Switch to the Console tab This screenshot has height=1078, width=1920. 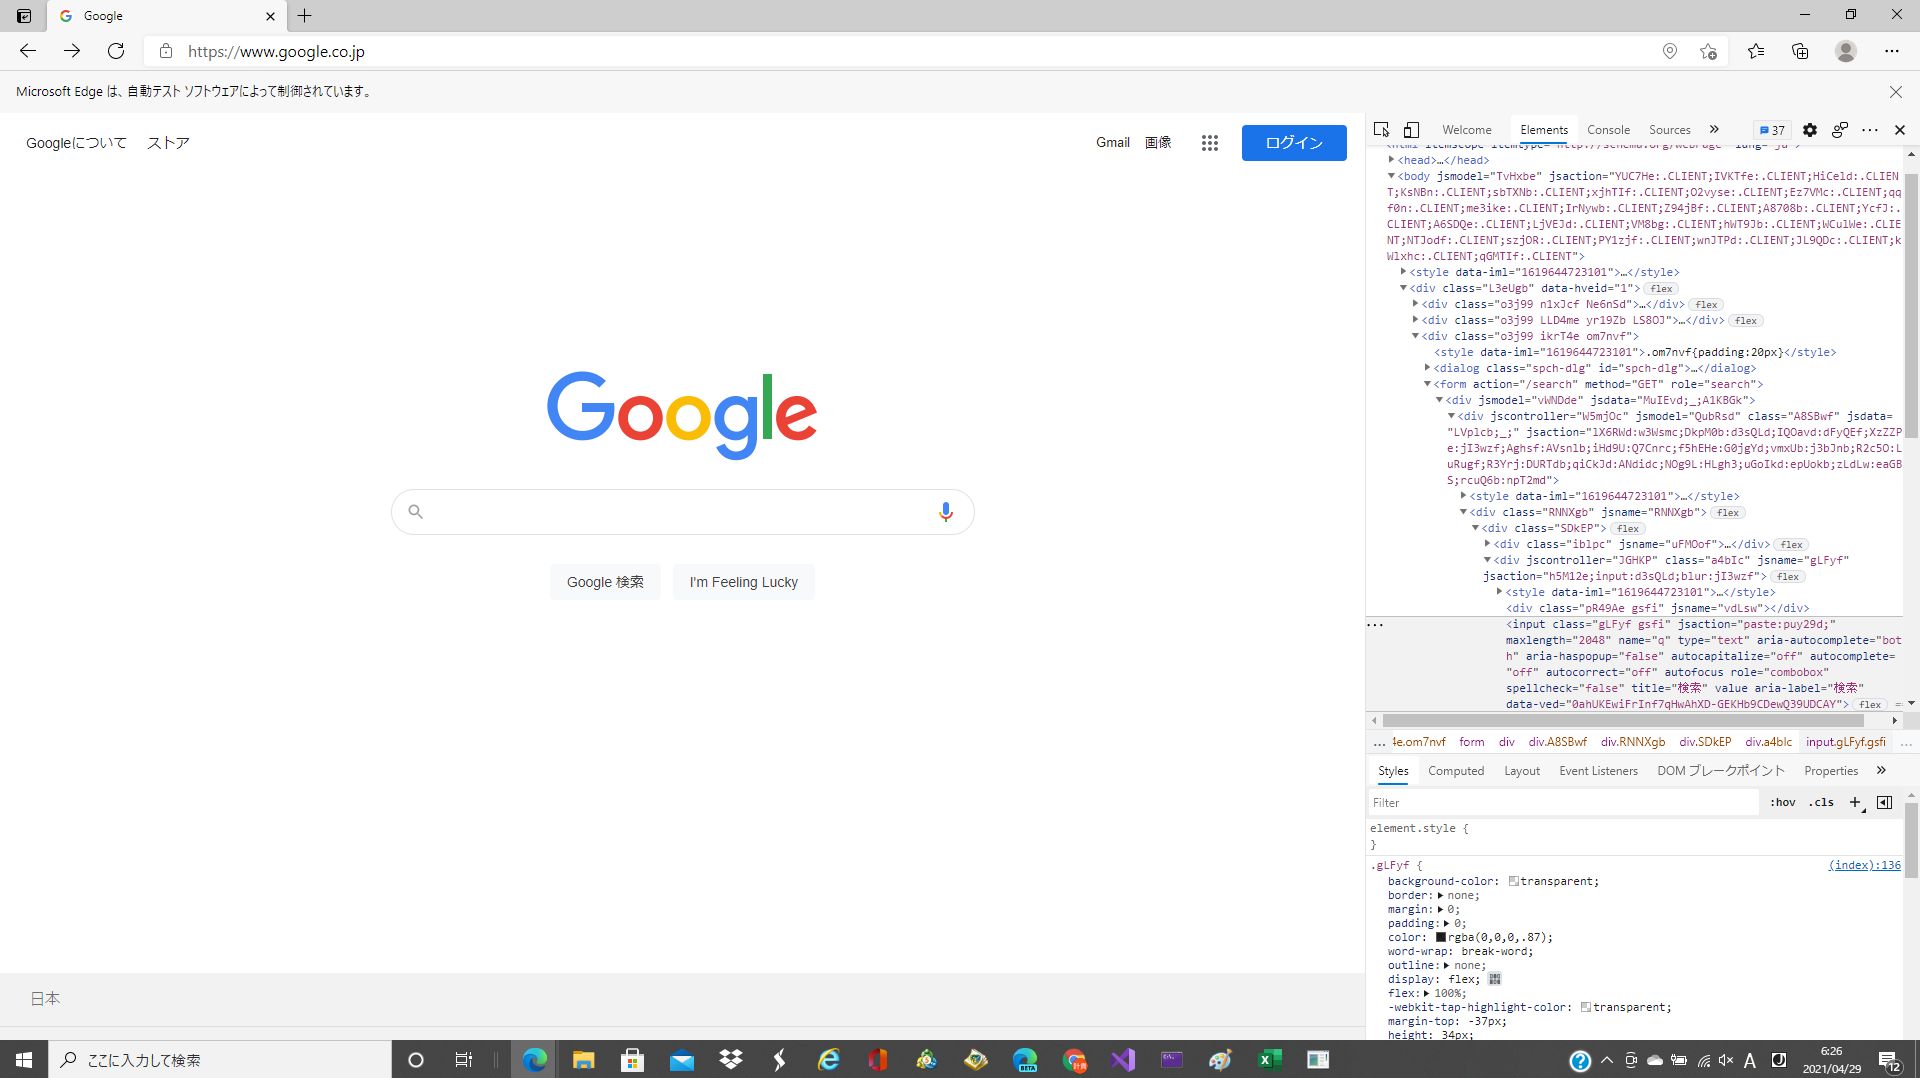(x=1608, y=130)
